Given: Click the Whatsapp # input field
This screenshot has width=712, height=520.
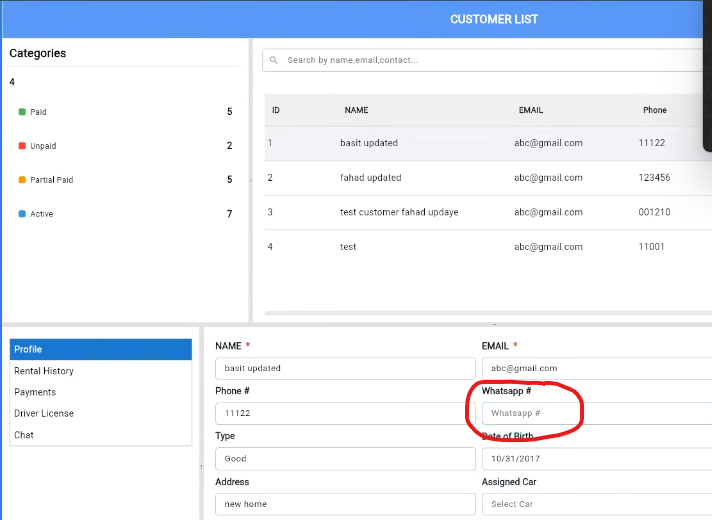Looking at the screenshot, I should click(x=596, y=413).
